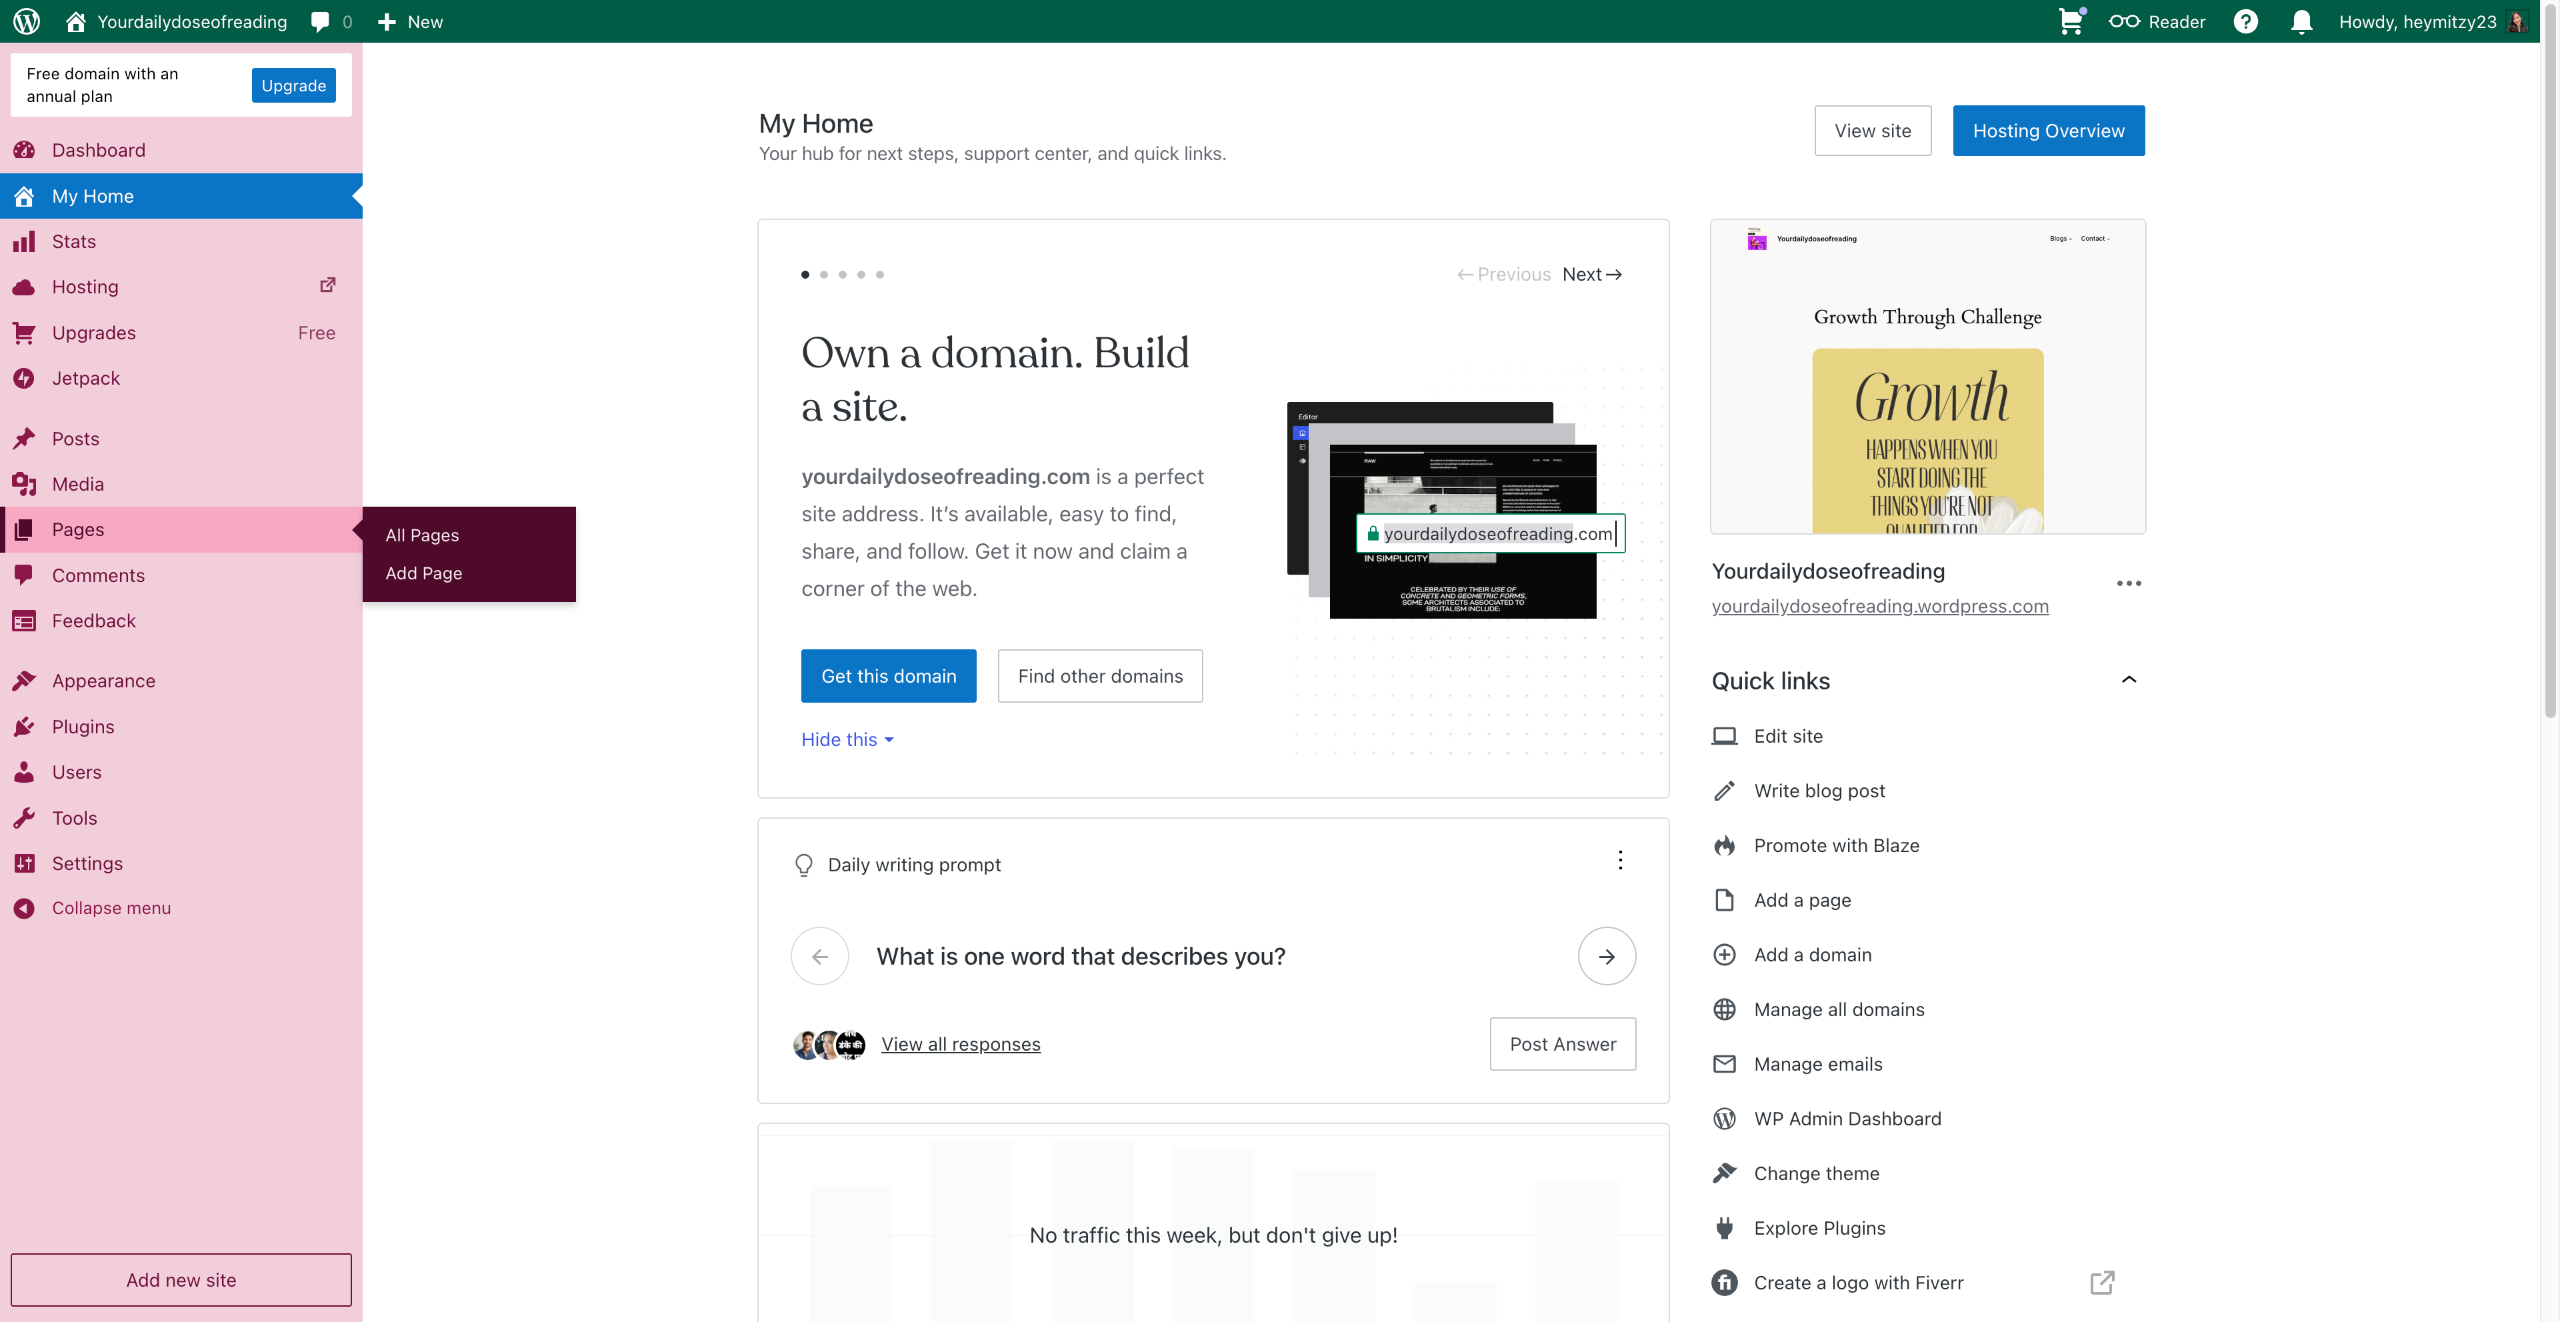Open the shopping cart icon
Screen dimensions: 2560x1322
tap(2070, 21)
